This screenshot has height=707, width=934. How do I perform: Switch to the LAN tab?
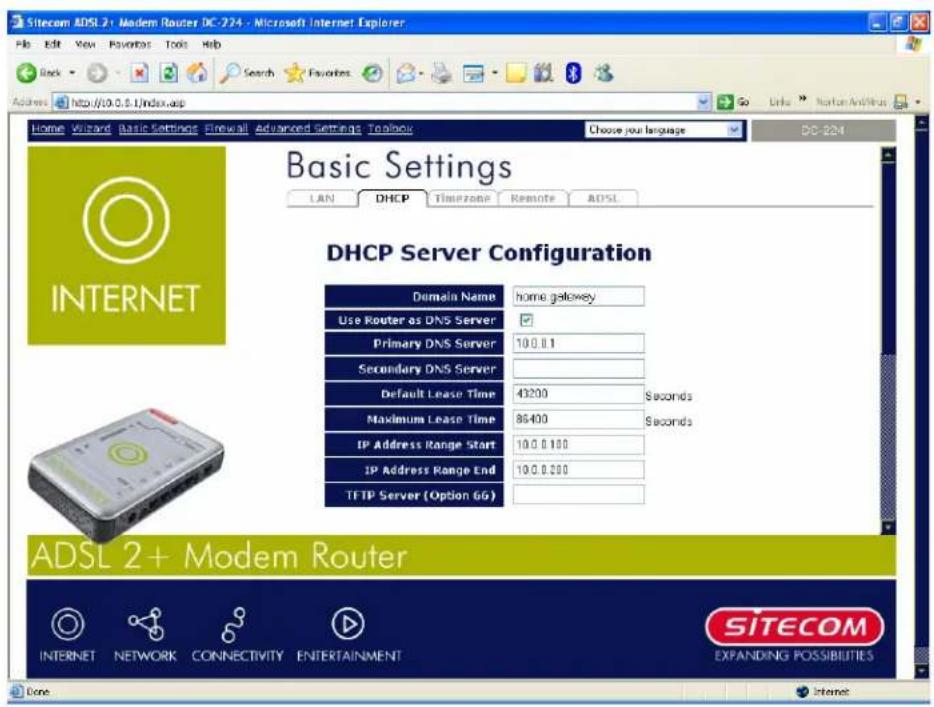pos(322,198)
